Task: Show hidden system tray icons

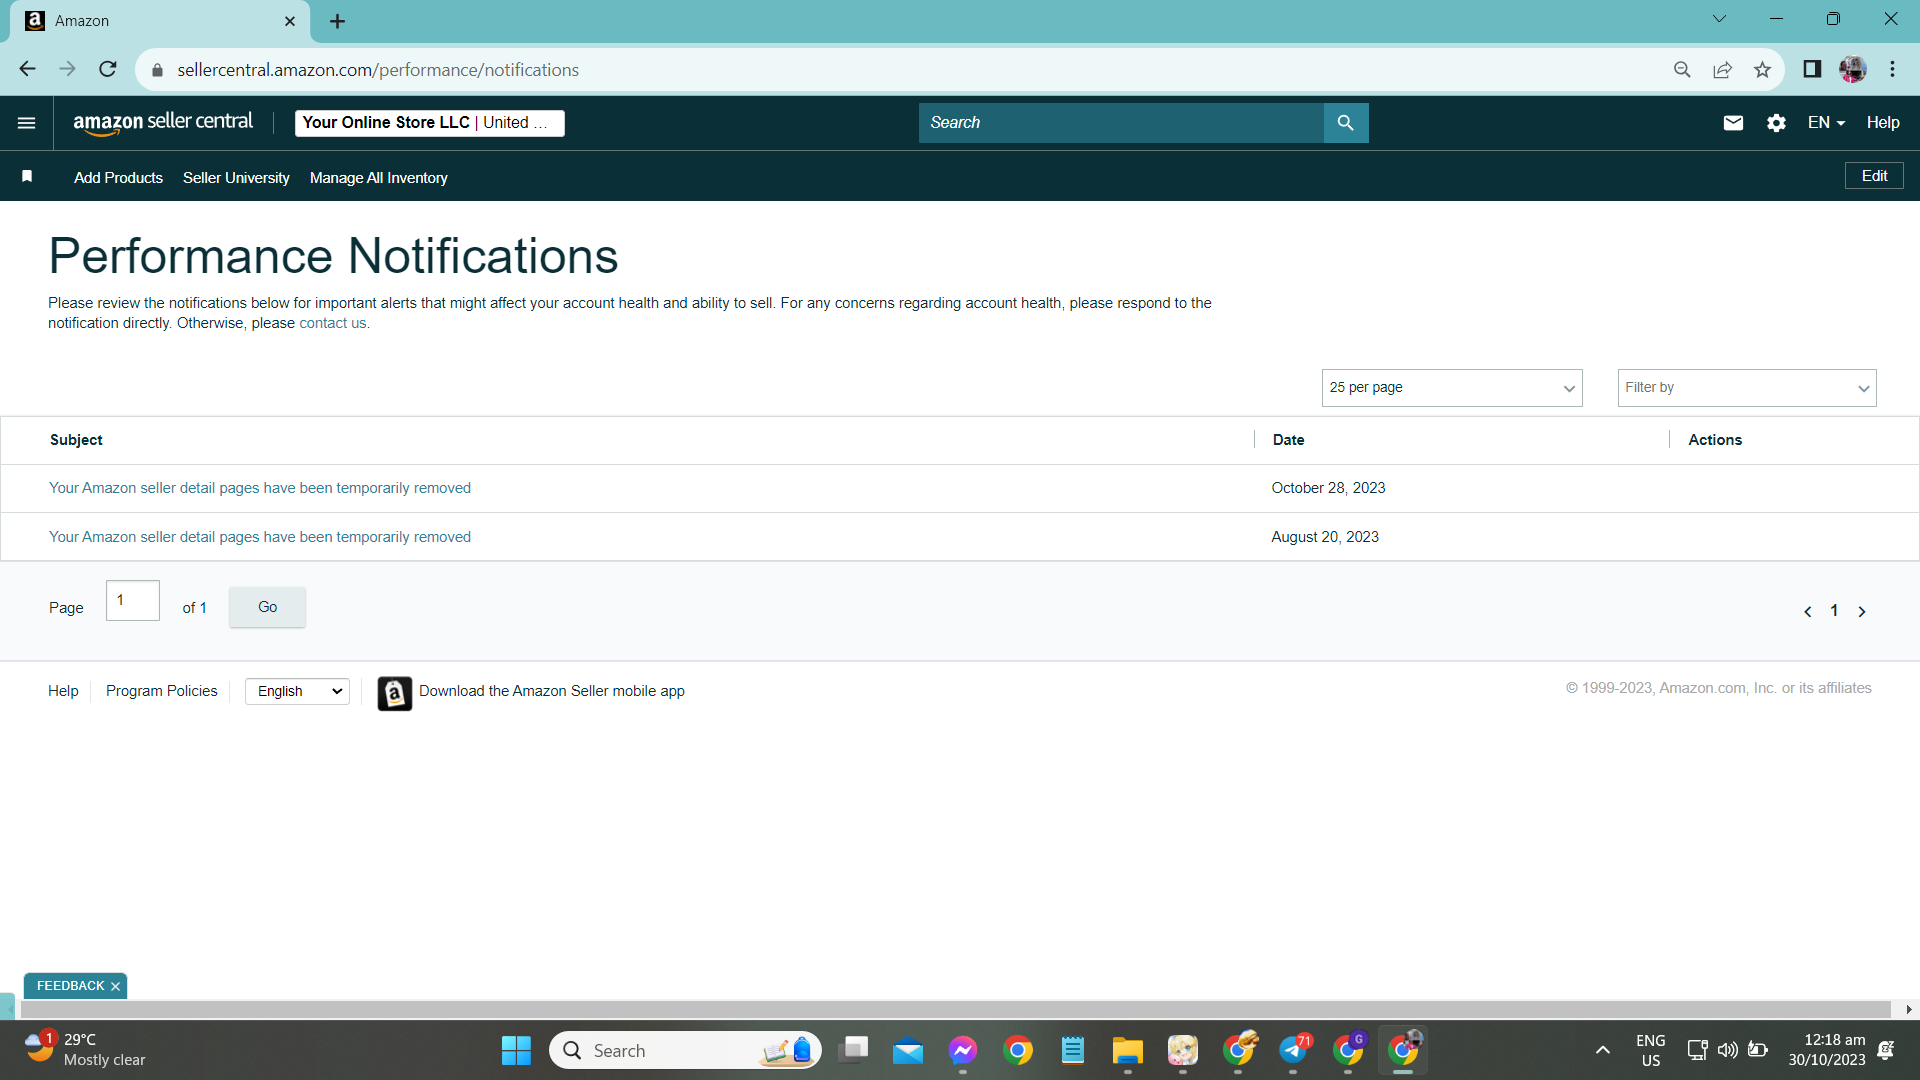Action: point(1603,1050)
